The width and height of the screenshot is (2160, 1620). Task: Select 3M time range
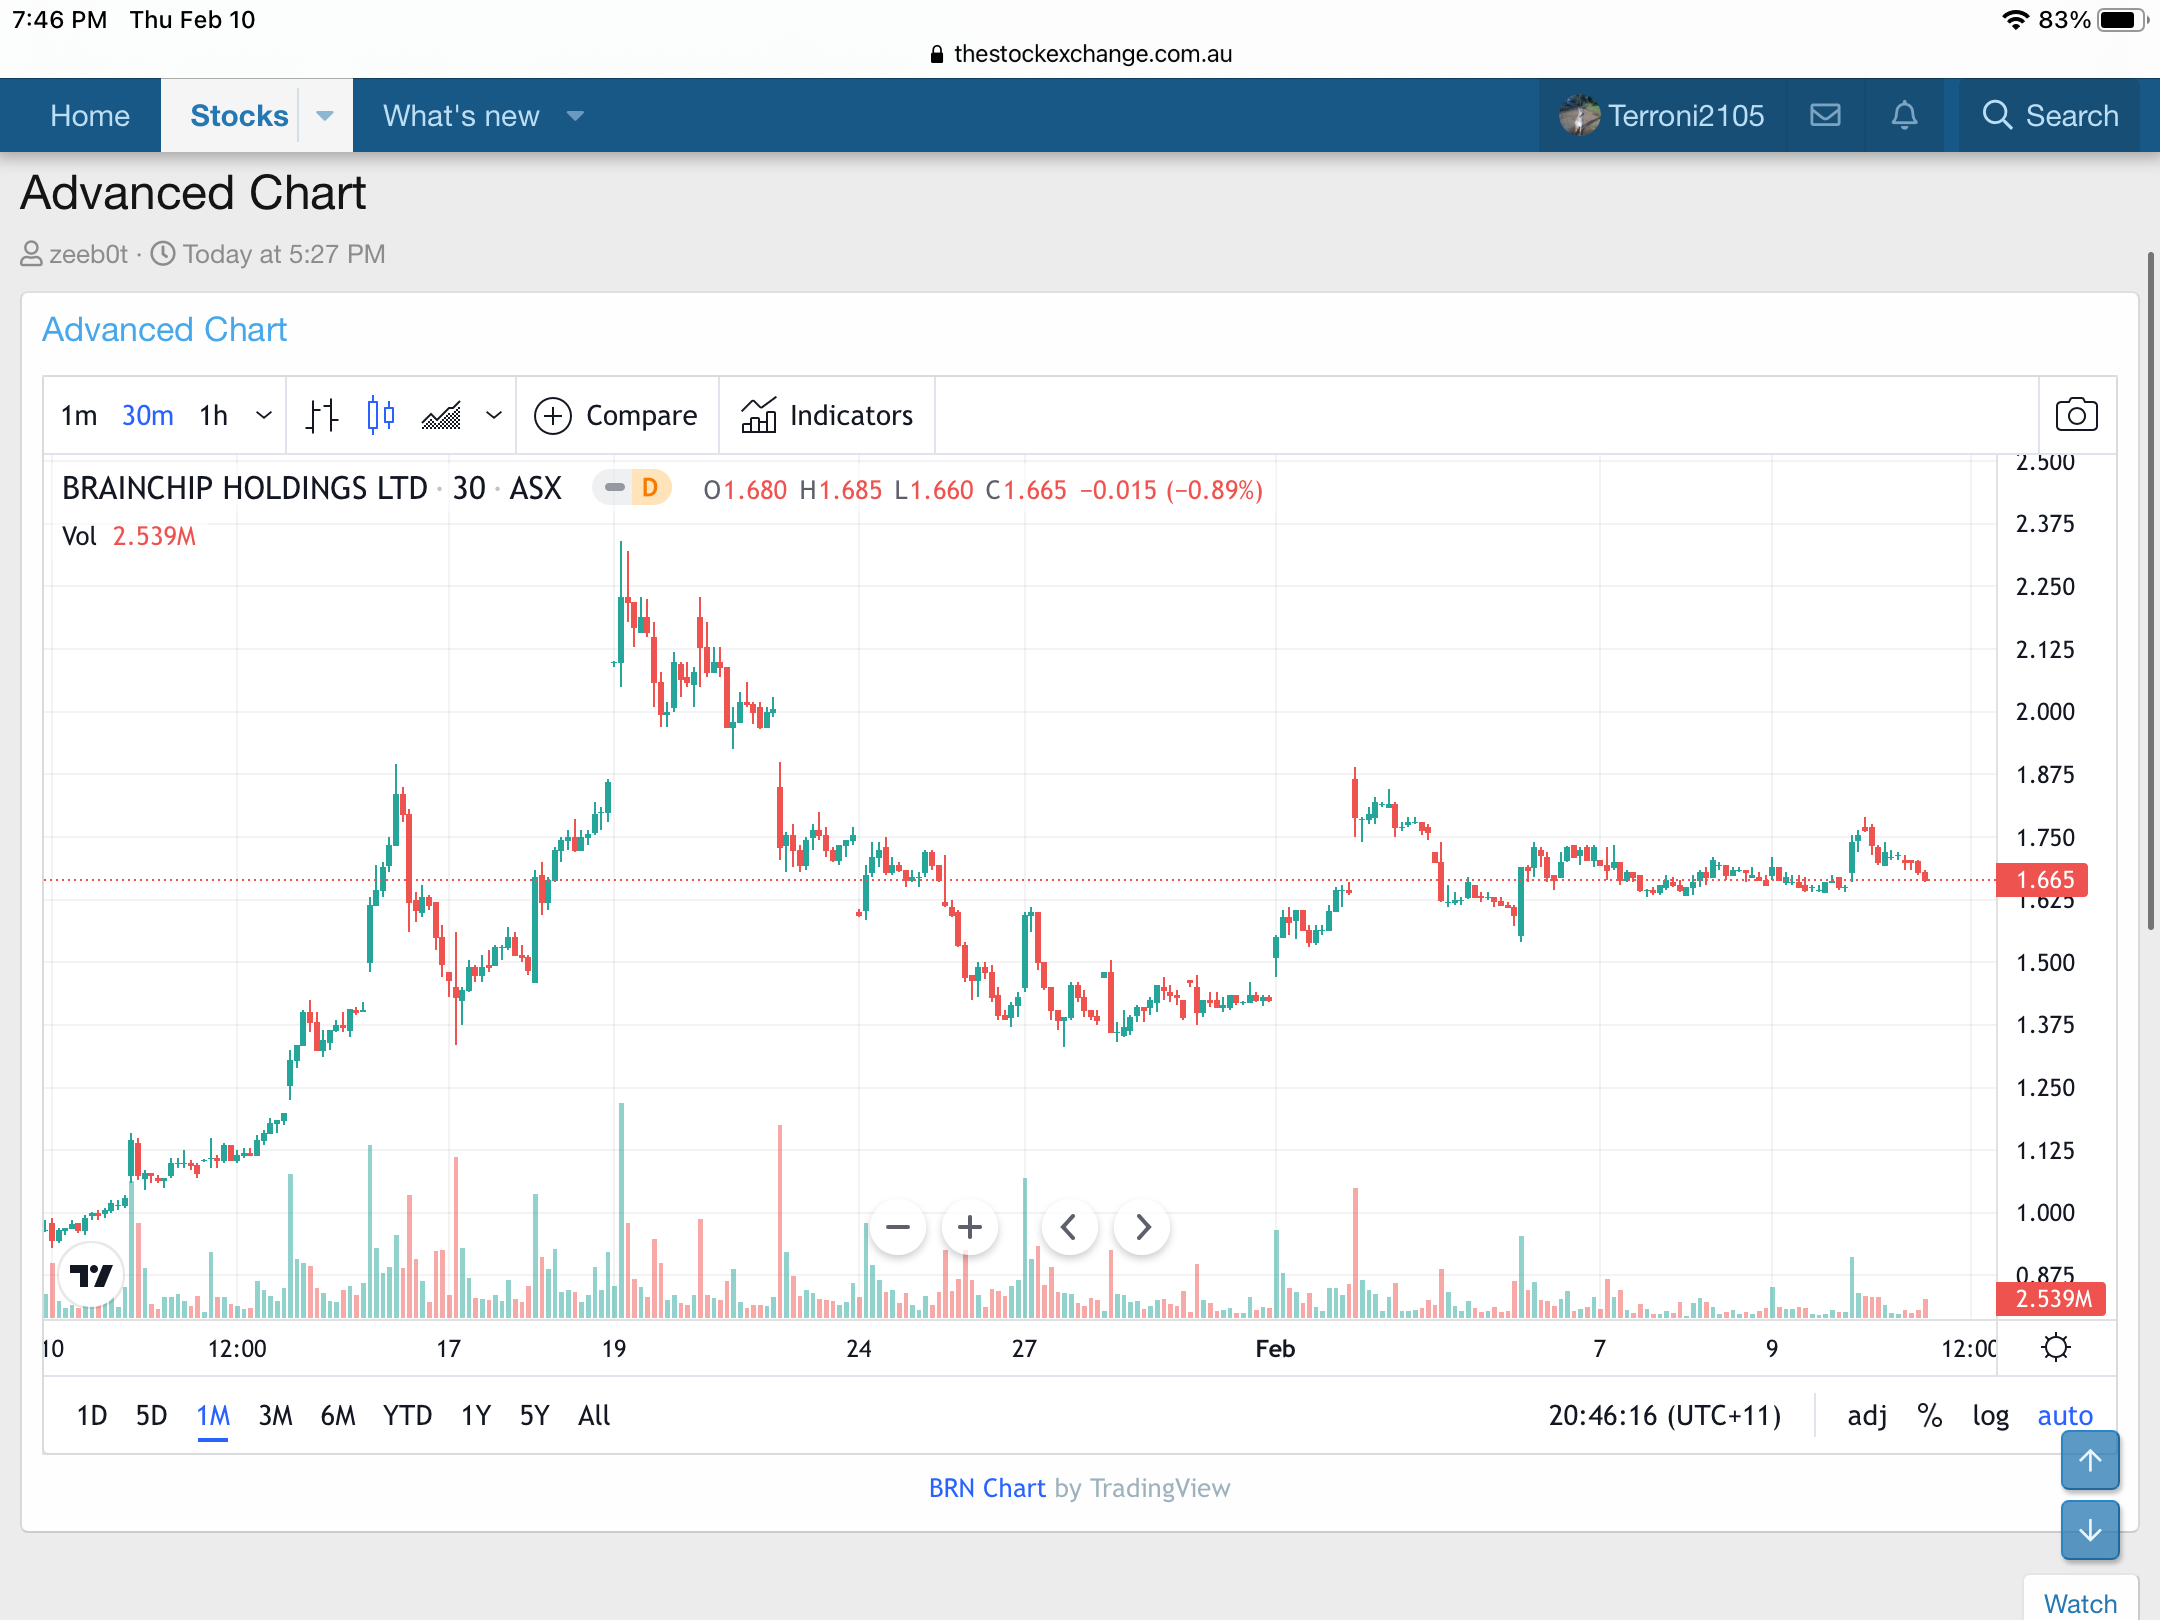point(275,1415)
